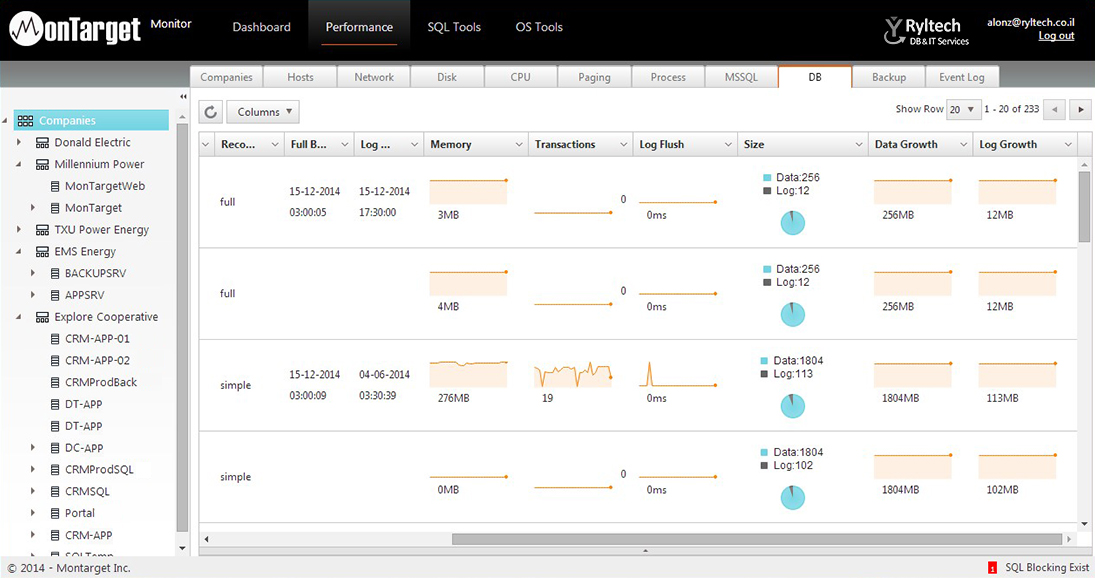Switch to the MSSQL tab
Screen dimensions: 1095x578
click(741, 77)
